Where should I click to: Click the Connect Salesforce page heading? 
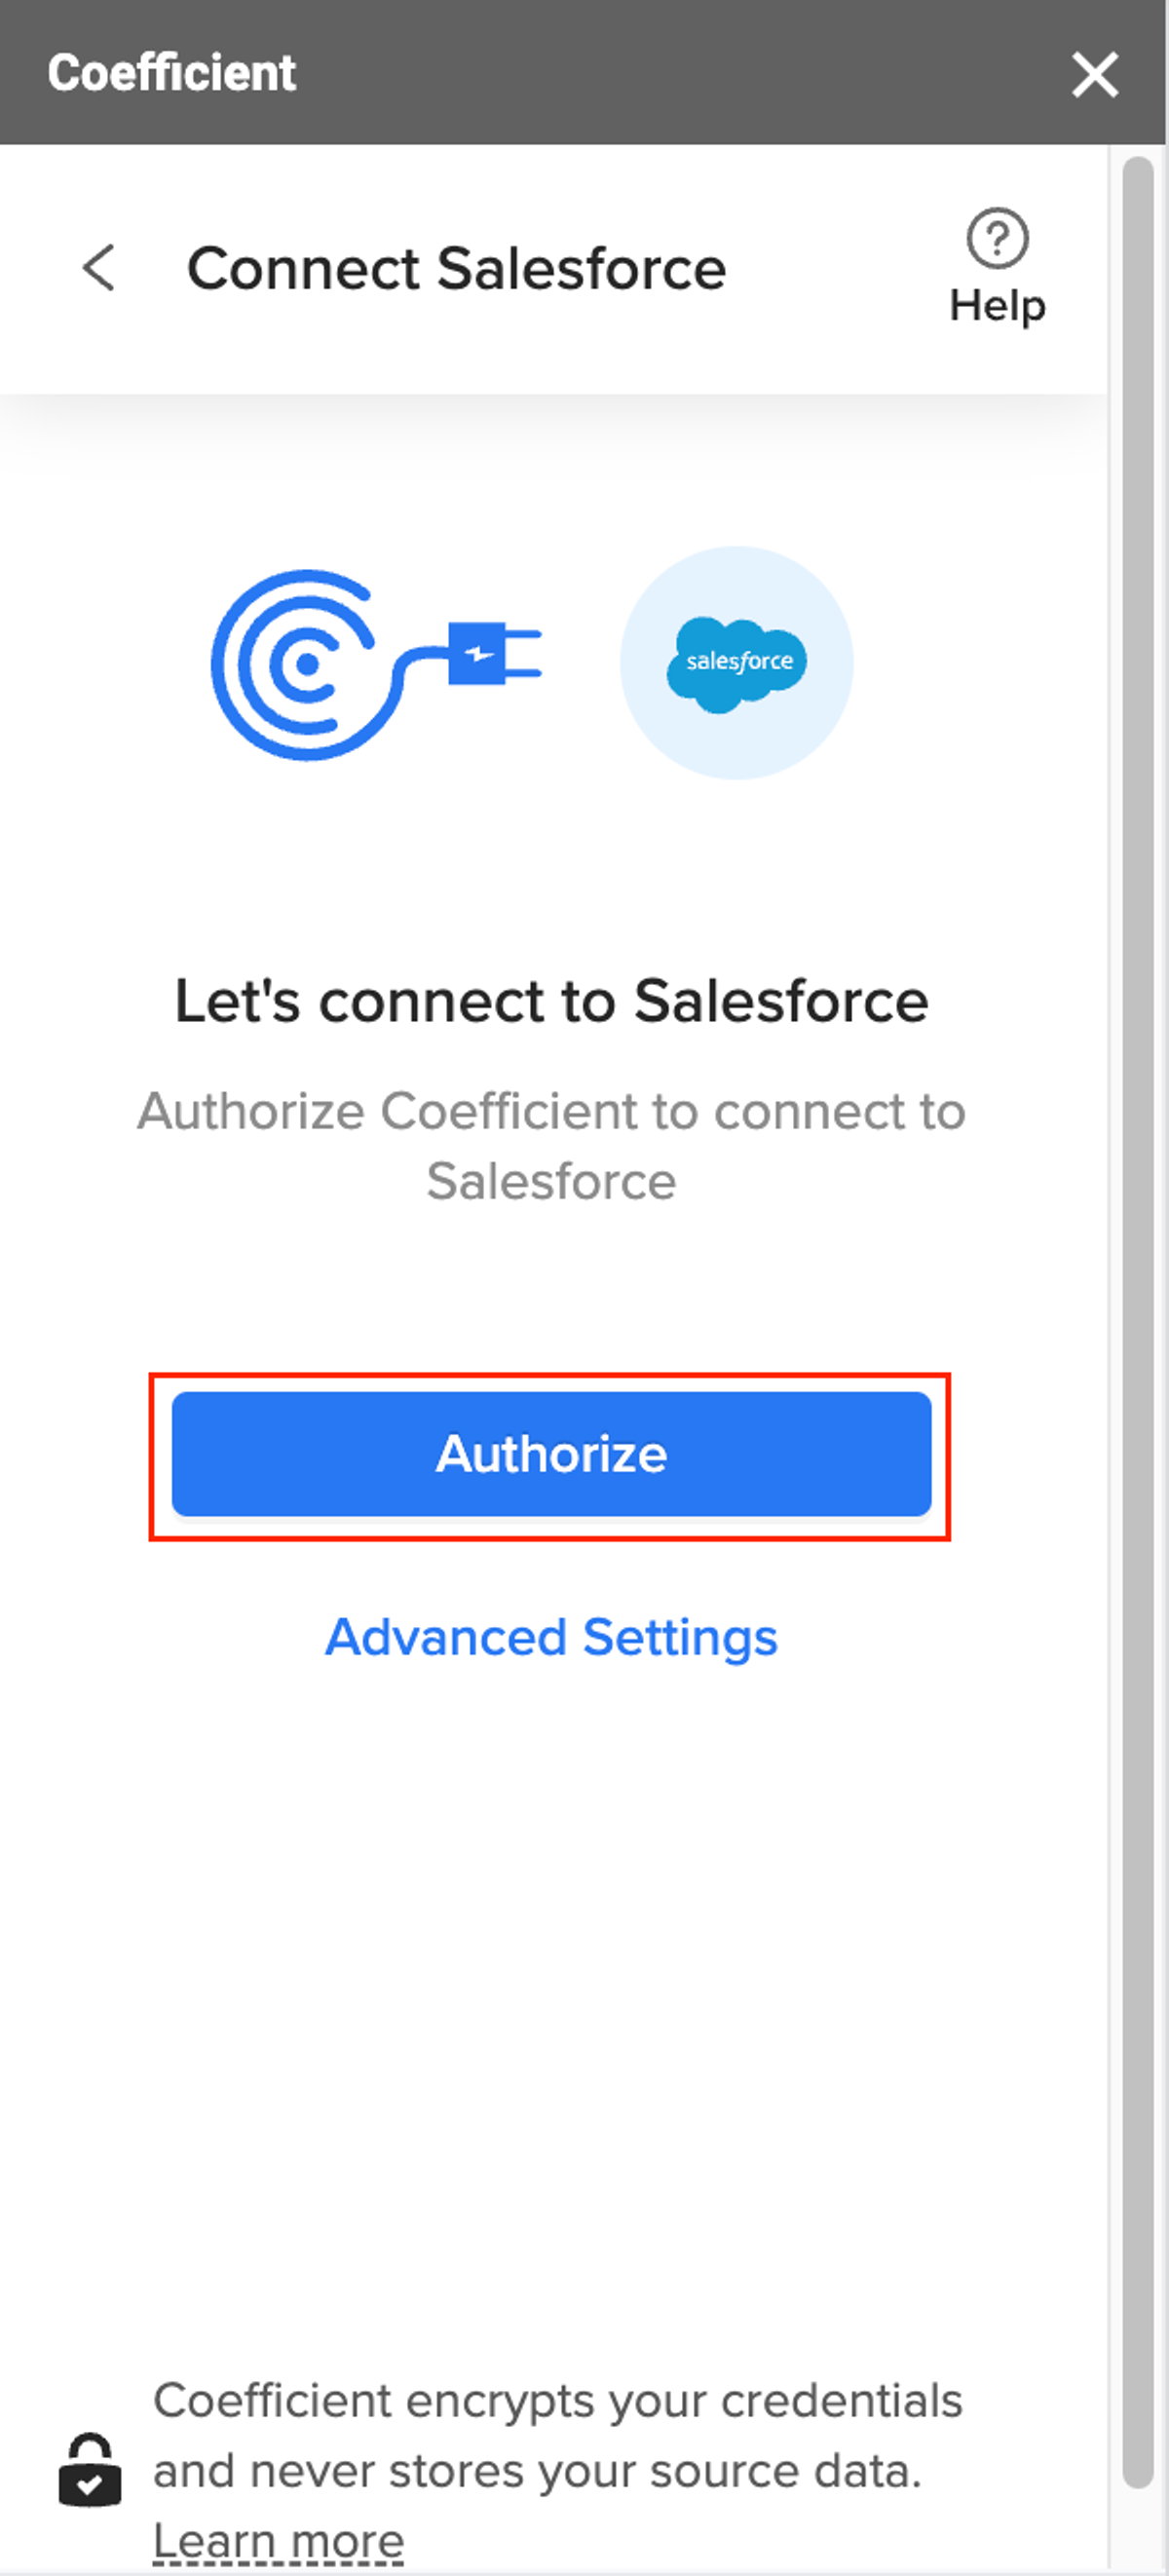click(456, 268)
